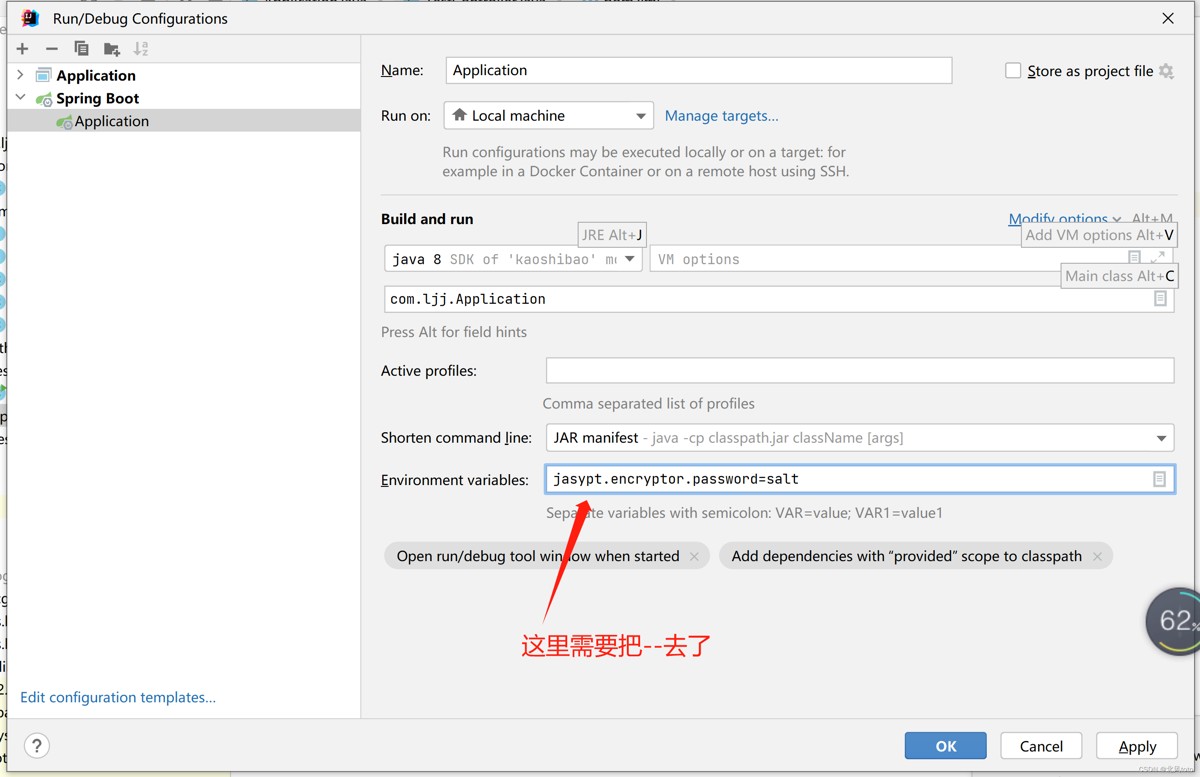
Task: Click the home icon in the Run on dropdown
Action: (459, 115)
